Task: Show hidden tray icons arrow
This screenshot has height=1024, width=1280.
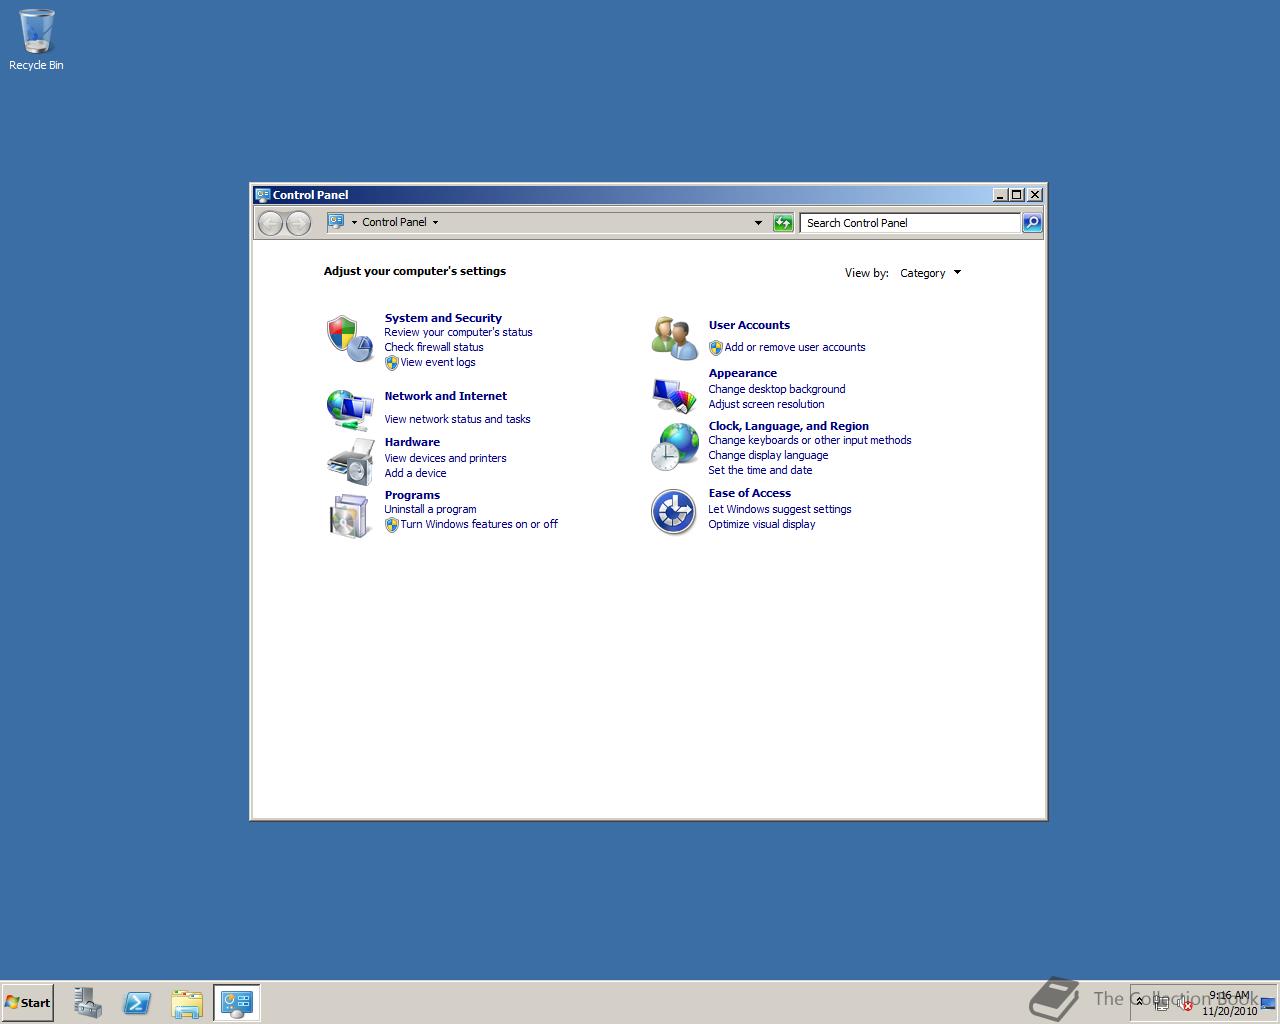Action: point(1139,1001)
